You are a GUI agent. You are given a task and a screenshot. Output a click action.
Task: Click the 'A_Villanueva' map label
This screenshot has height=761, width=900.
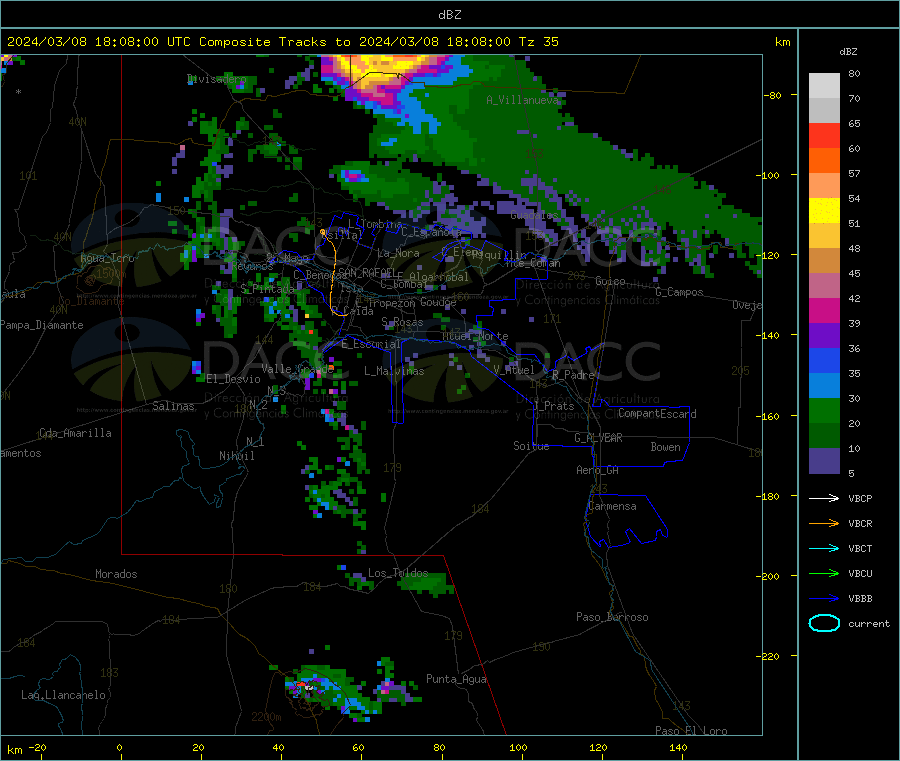coord(522,100)
